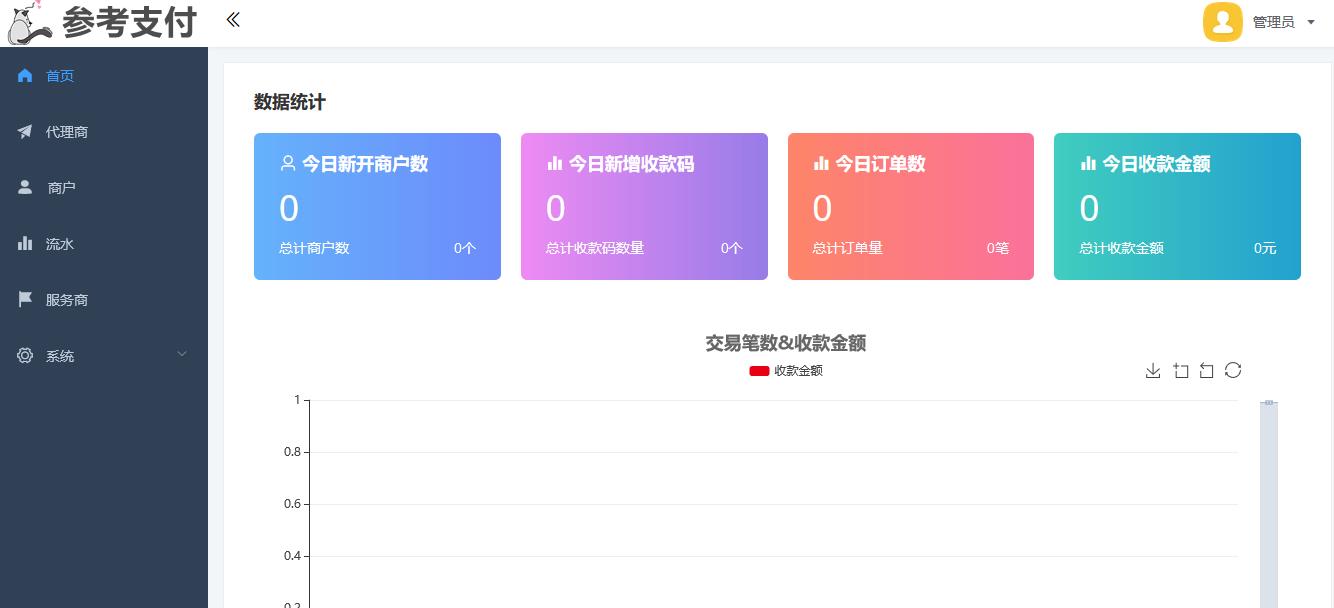Viewport: 1334px width, 608px height.
Task: Select the 服务商 flag icon
Action: pyautogui.click(x=25, y=299)
